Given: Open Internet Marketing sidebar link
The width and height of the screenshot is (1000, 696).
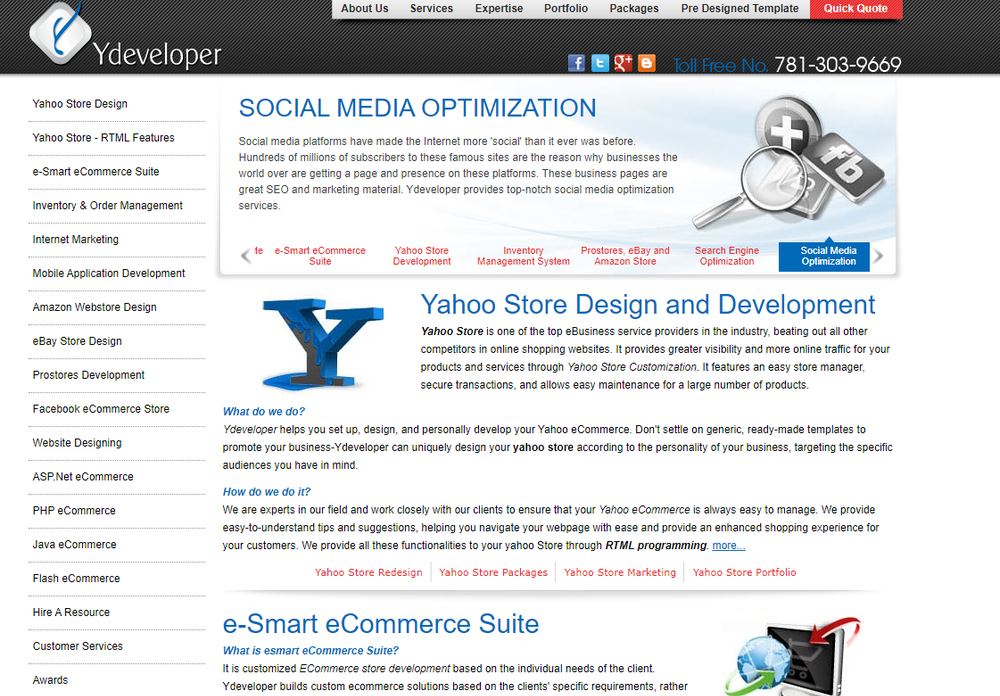Looking at the screenshot, I should click(75, 239).
